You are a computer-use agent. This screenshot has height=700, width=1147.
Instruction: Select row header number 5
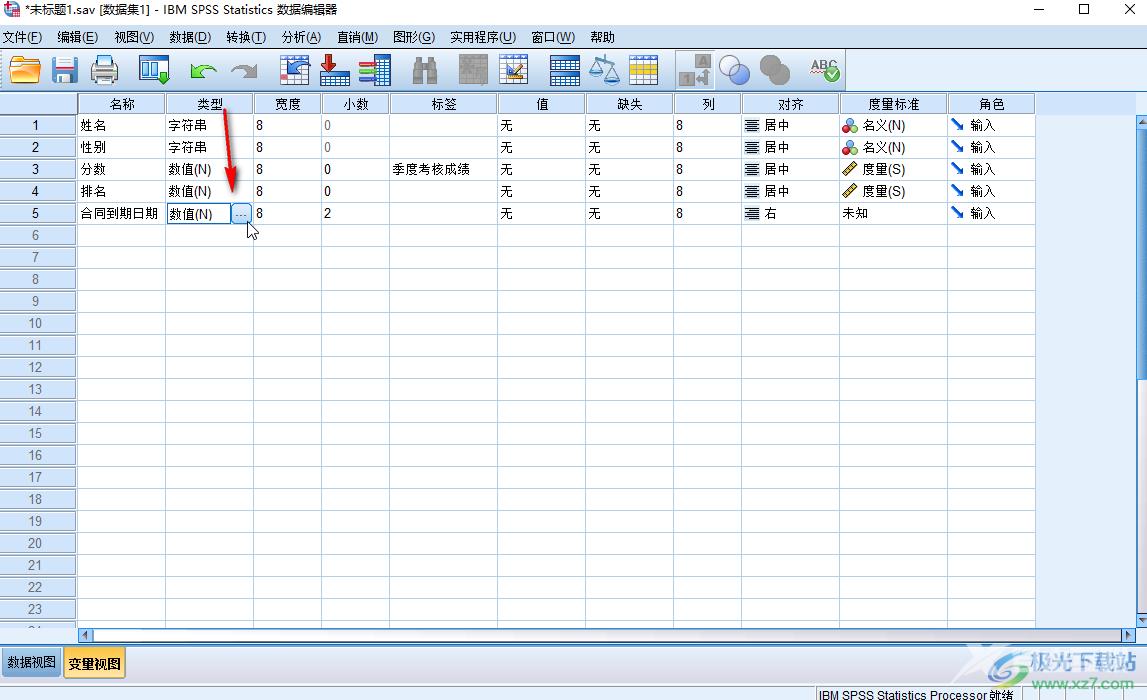38,213
